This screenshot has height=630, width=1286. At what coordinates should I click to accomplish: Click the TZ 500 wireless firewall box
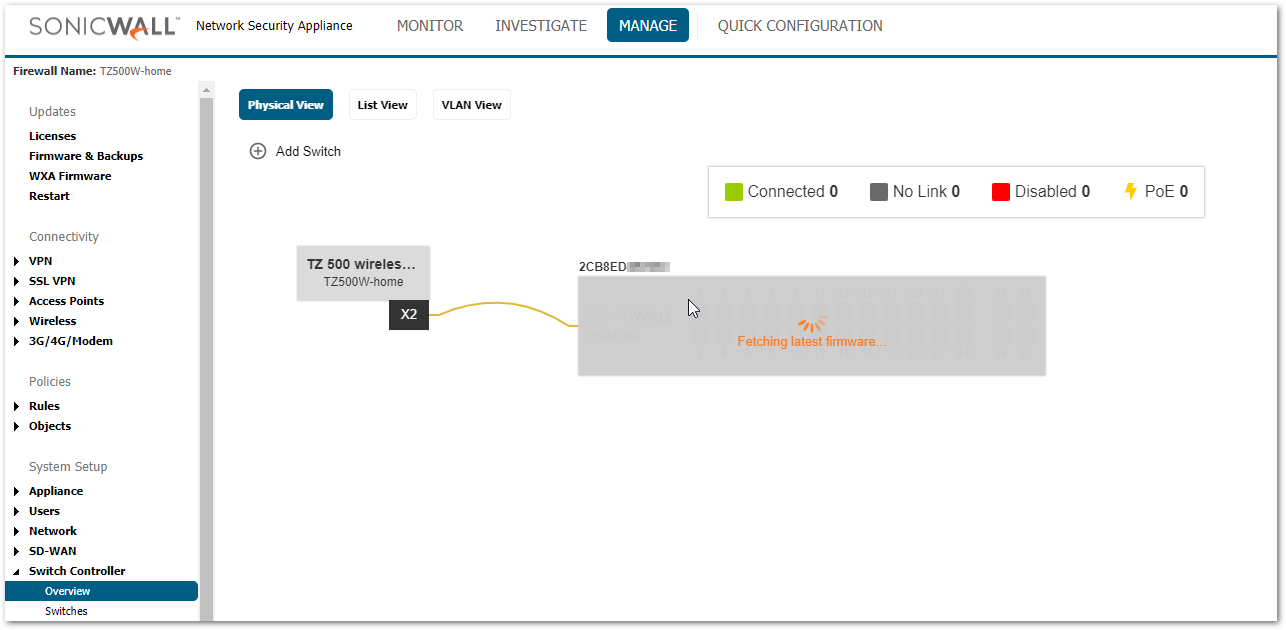click(x=362, y=272)
